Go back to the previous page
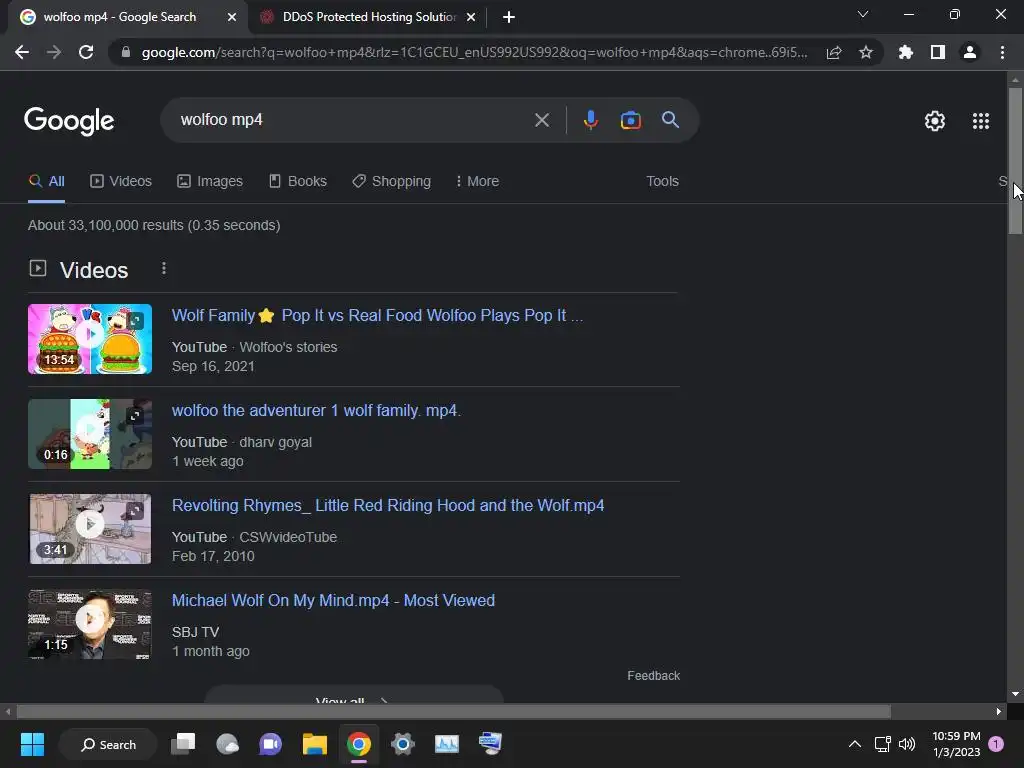The image size is (1024, 768). (x=22, y=52)
